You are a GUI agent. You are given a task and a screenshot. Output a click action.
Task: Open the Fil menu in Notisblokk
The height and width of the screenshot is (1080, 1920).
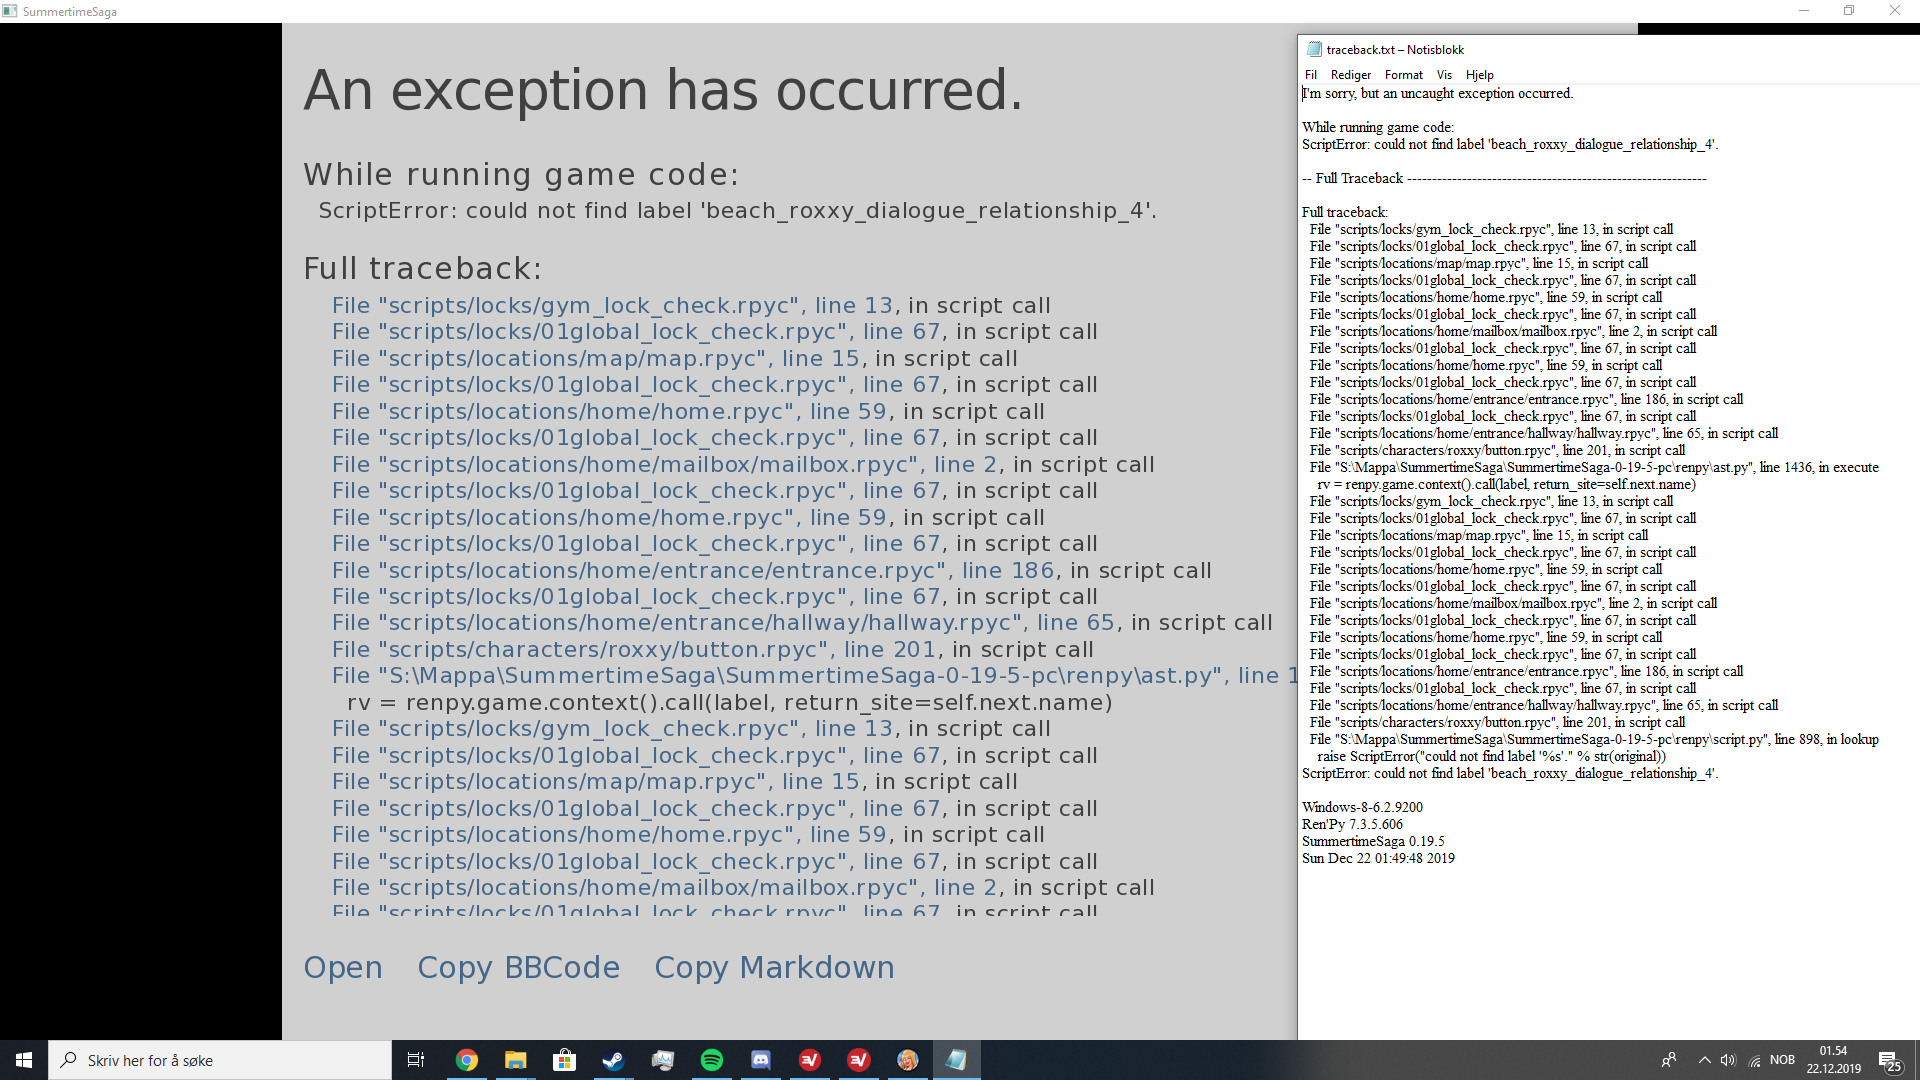pos(1310,75)
